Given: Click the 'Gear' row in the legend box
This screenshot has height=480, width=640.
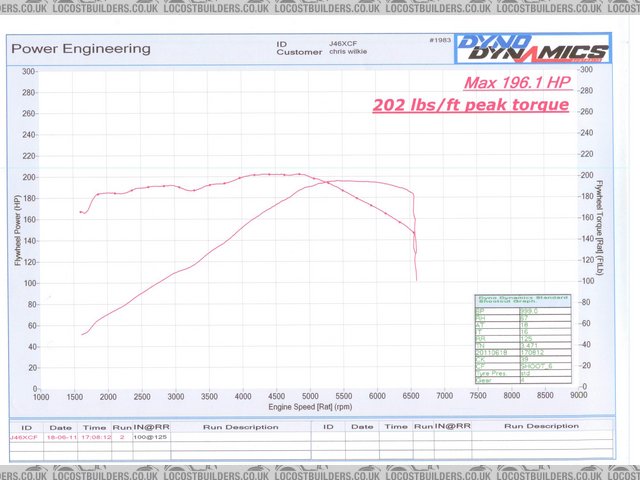Looking at the screenshot, I should click(524, 380).
